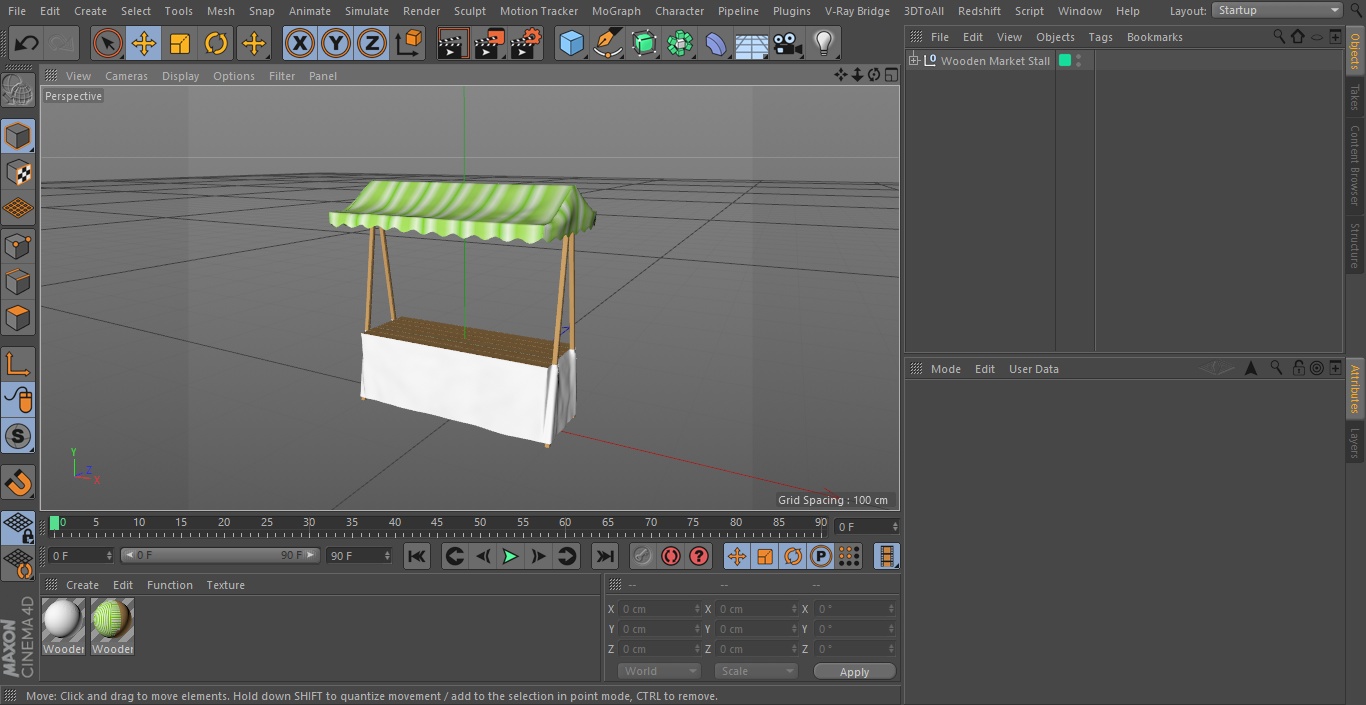Open Attributes panel User Data menu
The width and height of the screenshot is (1366, 705).
(x=1033, y=369)
